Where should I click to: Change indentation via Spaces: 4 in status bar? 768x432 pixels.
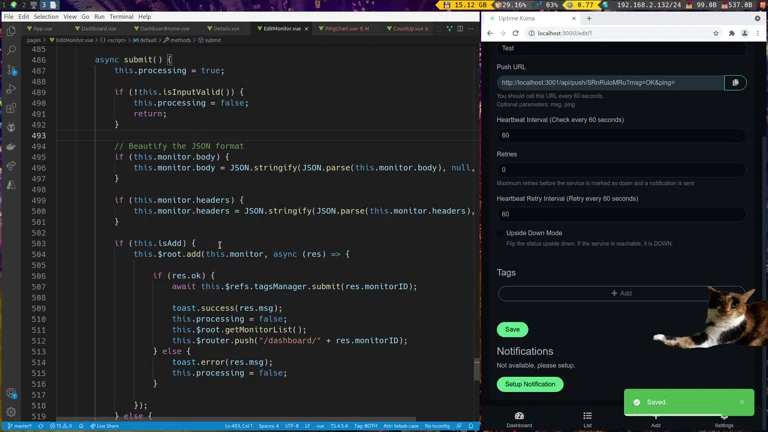[269, 426]
